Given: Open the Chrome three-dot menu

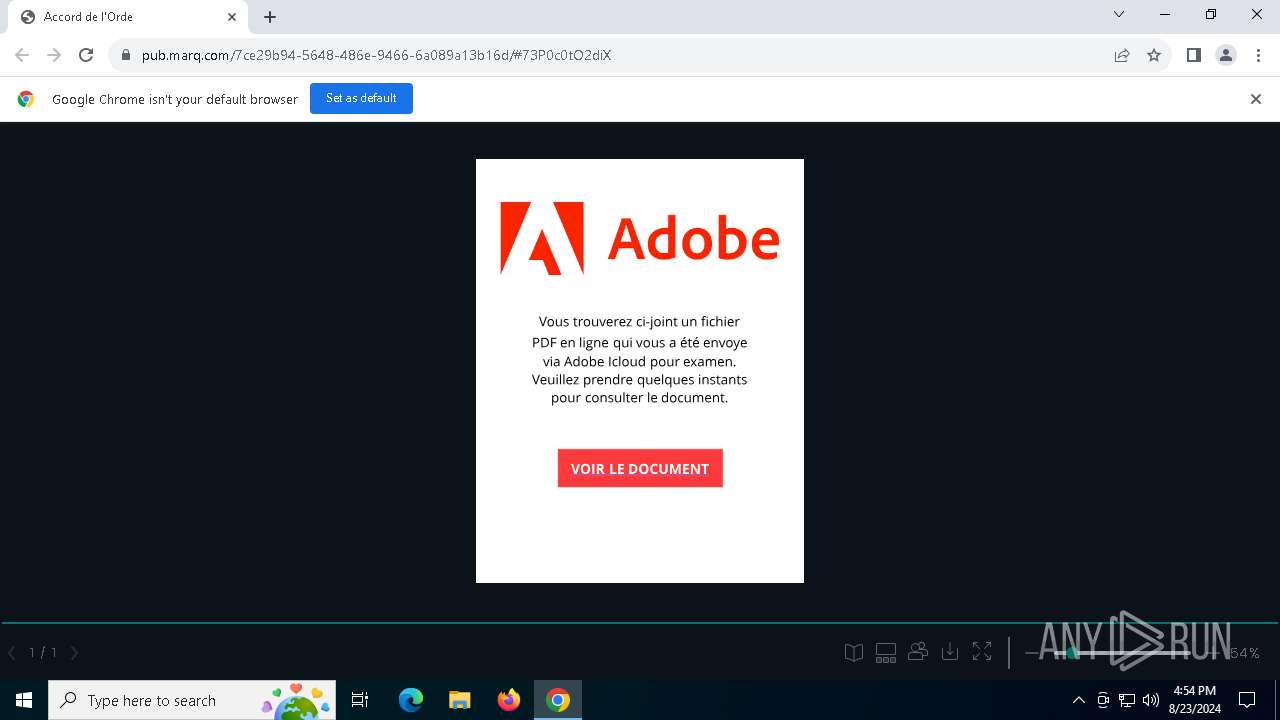Looking at the screenshot, I should tap(1258, 55).
